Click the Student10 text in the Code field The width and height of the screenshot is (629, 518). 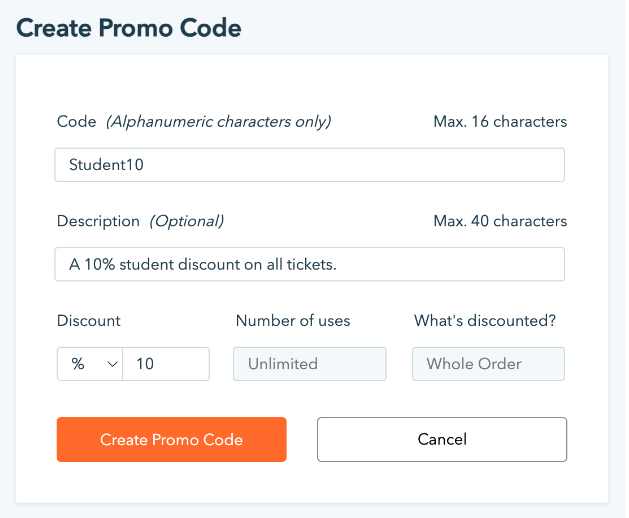(x=107, y=165)
